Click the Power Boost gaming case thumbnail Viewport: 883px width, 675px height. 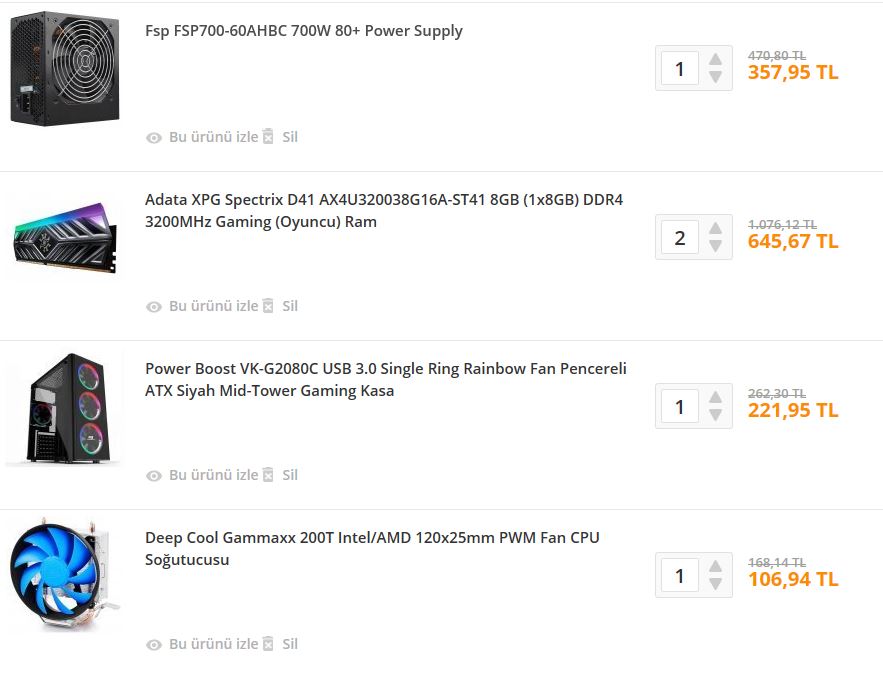pyautogui.click(x=64, y=408)
